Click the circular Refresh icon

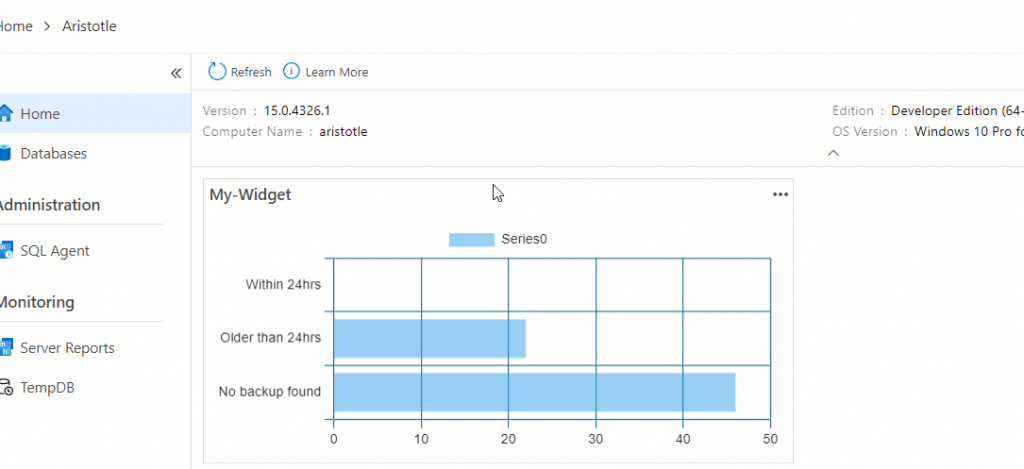tap(217, 71)
